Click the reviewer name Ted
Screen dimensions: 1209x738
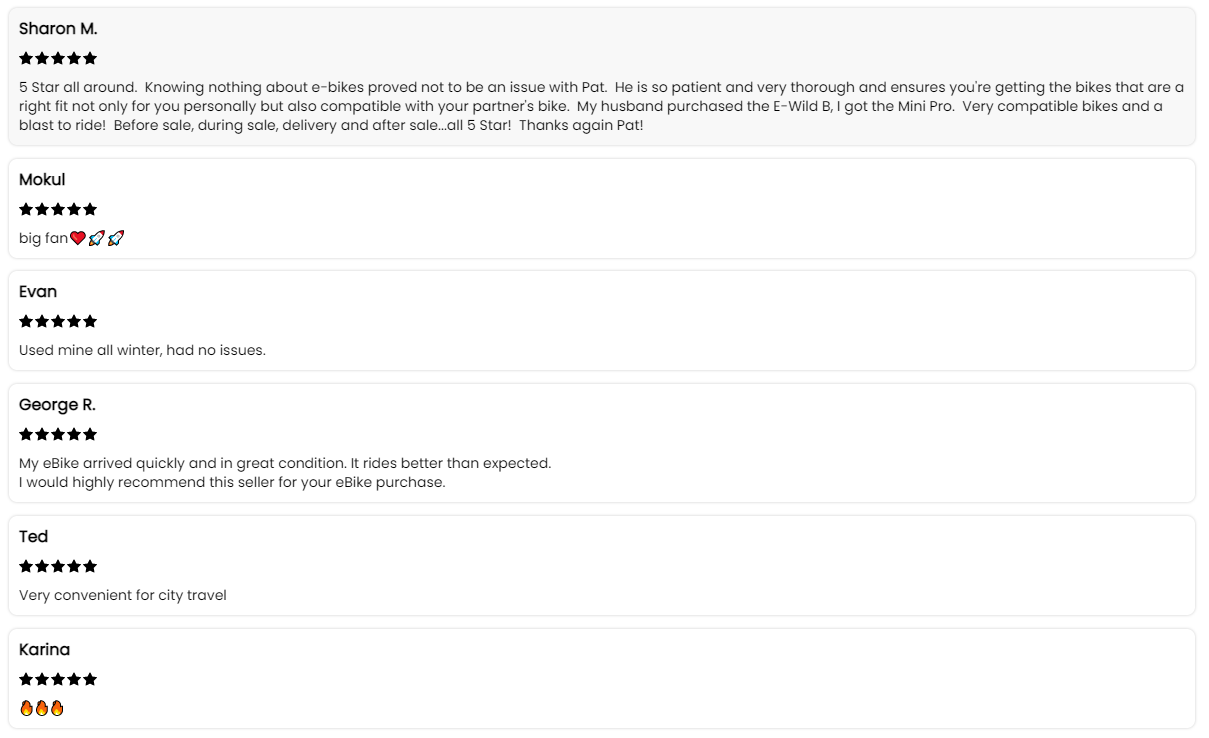[34, 537]
